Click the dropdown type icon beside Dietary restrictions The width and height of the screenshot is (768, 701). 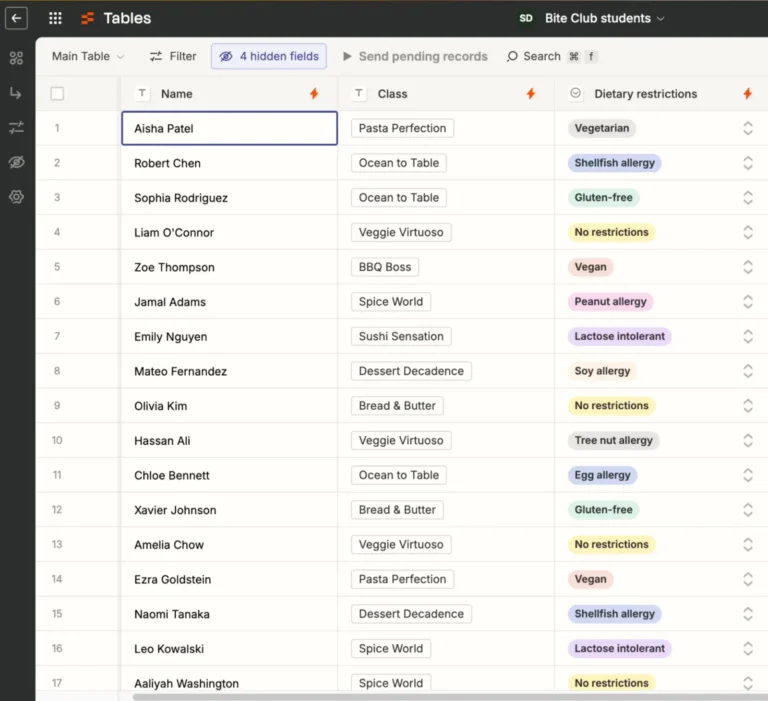coord(576,93)
